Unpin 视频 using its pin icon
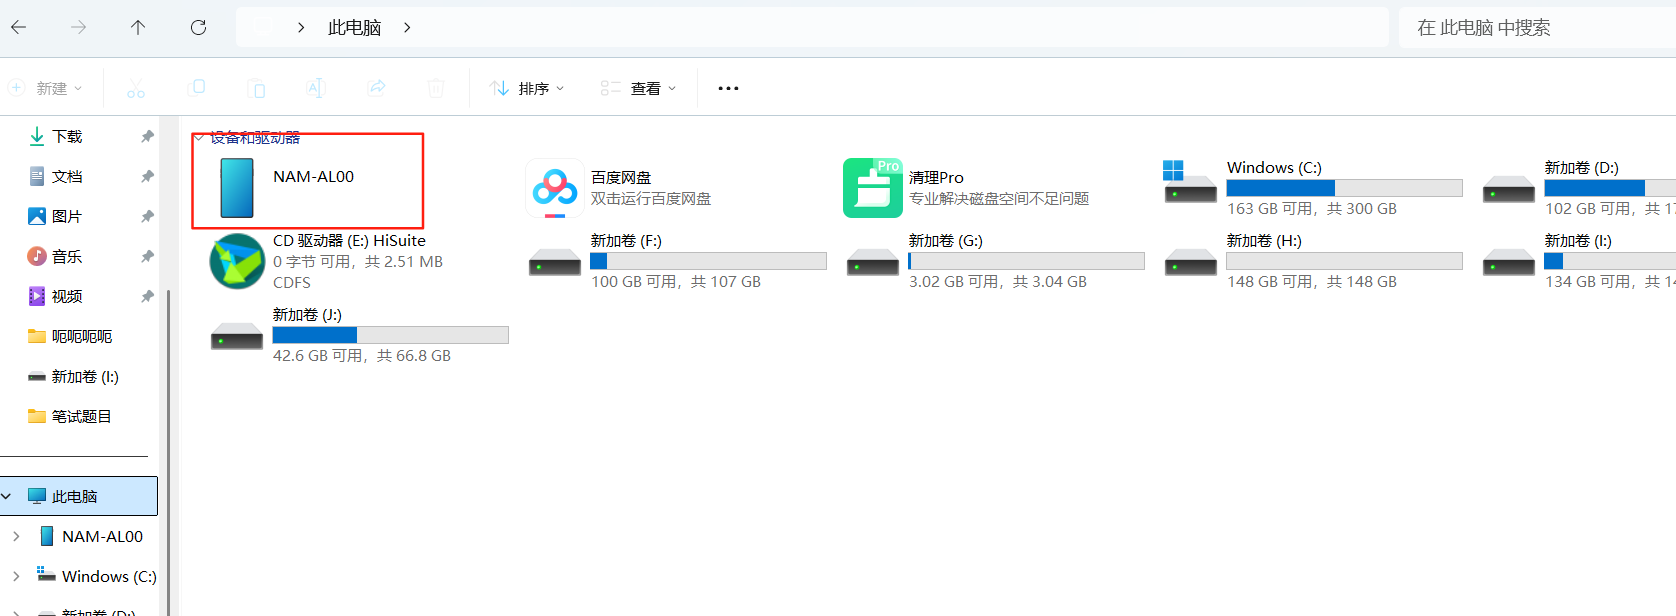Image resolution: width=1676 pixels, height=616 pixels. pyautogui.click(x=147, y=296)
